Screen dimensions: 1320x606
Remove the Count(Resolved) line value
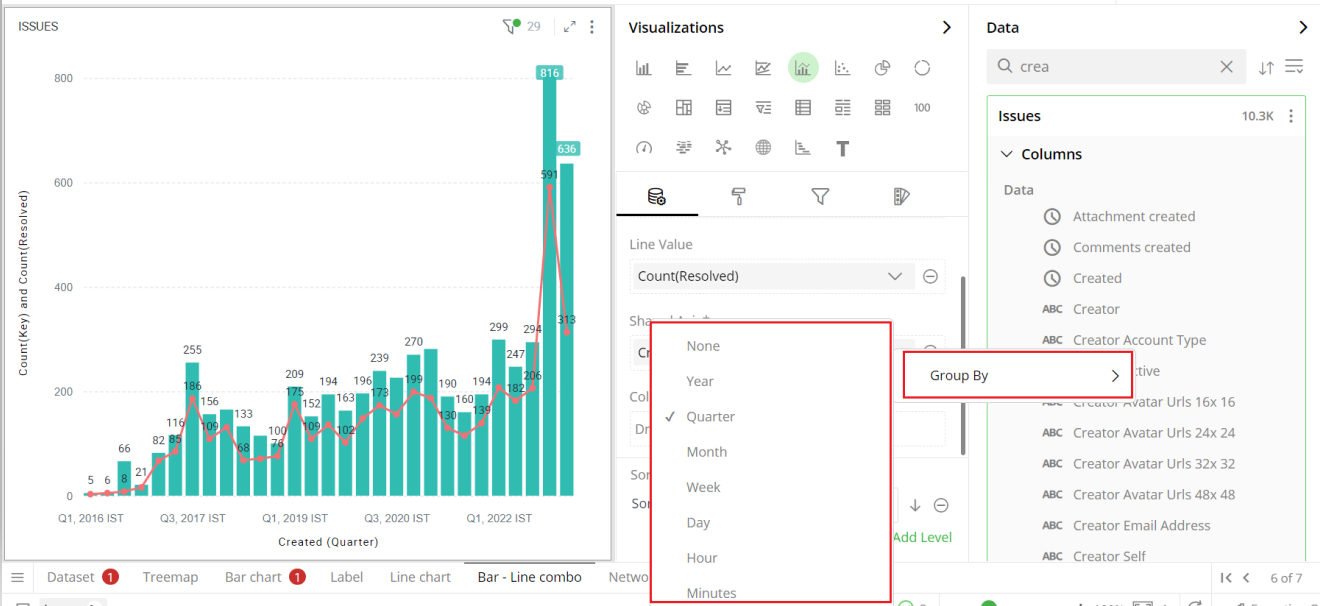point(930,276)
